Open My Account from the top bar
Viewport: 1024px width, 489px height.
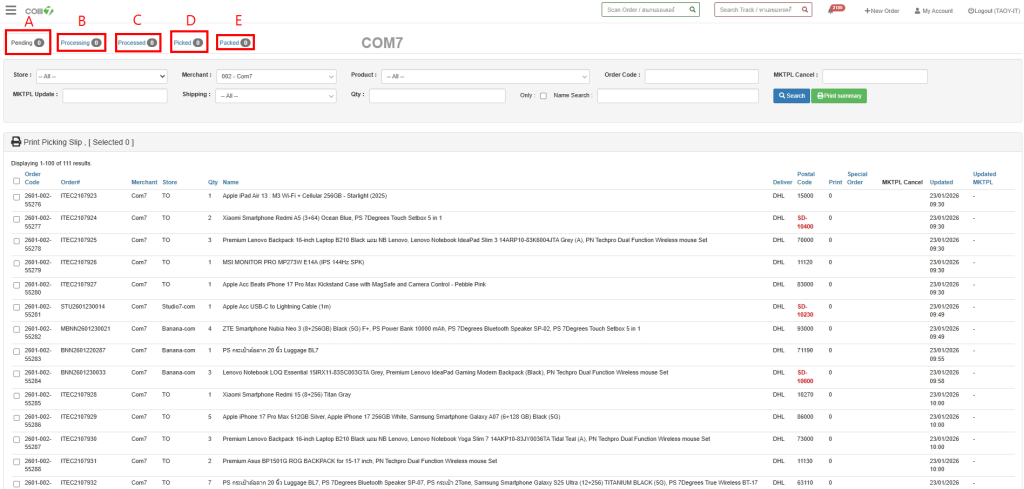(933, 10)
